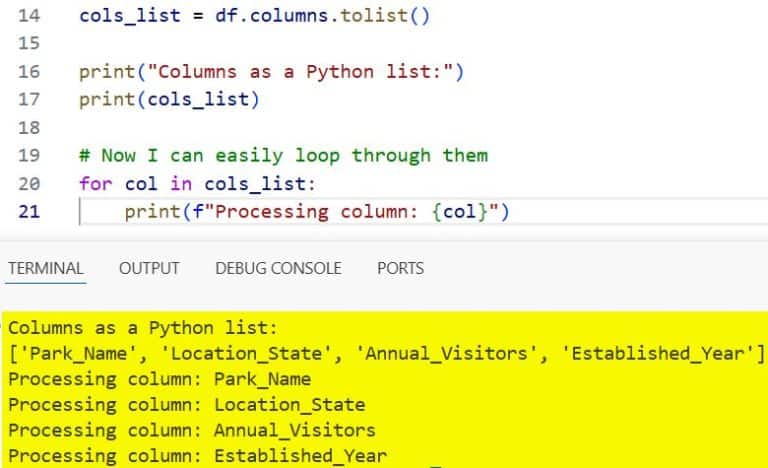
Task: Click 'Processing column: Established_Year' terminal line
Action: coord(197,456)
